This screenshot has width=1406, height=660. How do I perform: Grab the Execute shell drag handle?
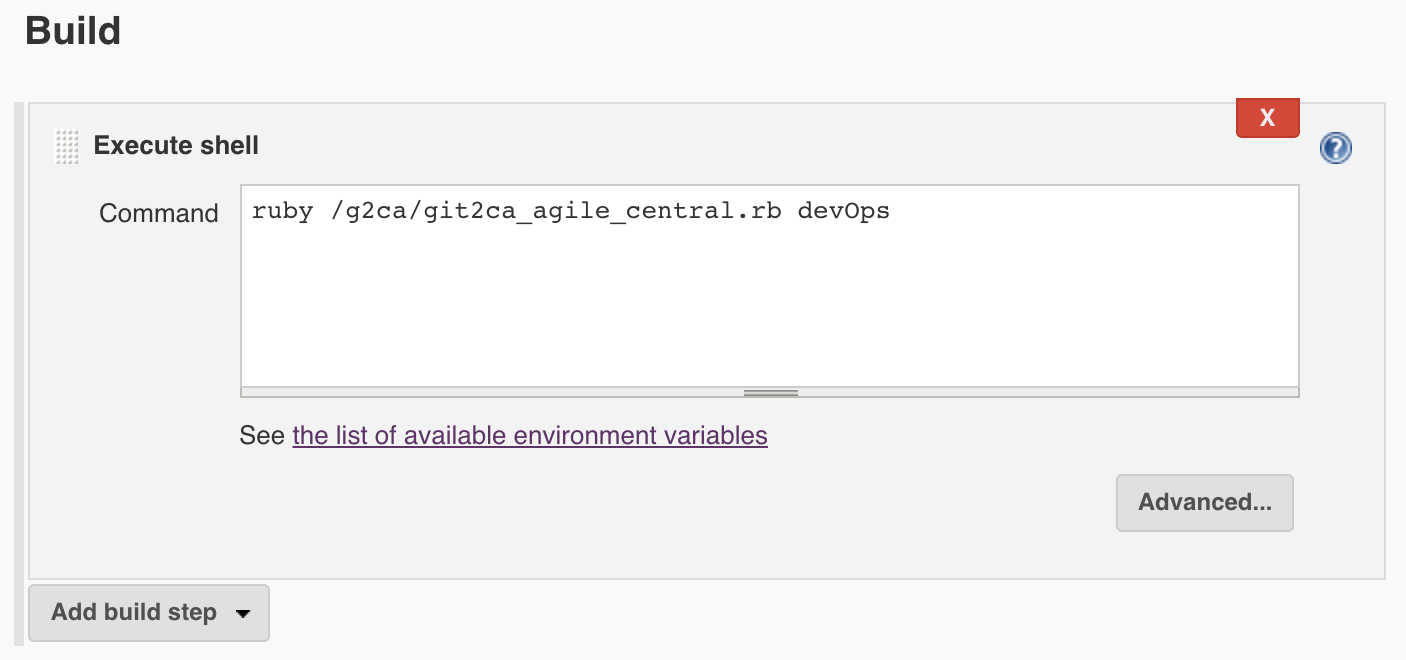[66, 147]
